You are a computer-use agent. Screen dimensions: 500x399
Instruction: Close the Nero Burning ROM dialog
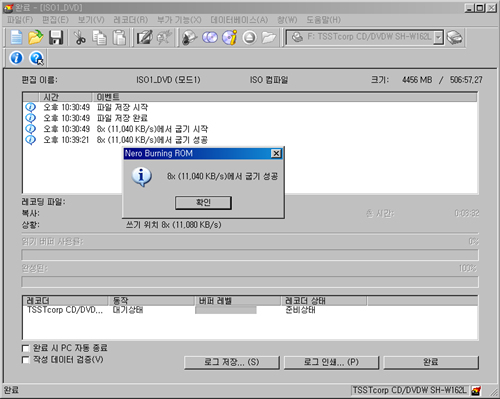[276, 153]
